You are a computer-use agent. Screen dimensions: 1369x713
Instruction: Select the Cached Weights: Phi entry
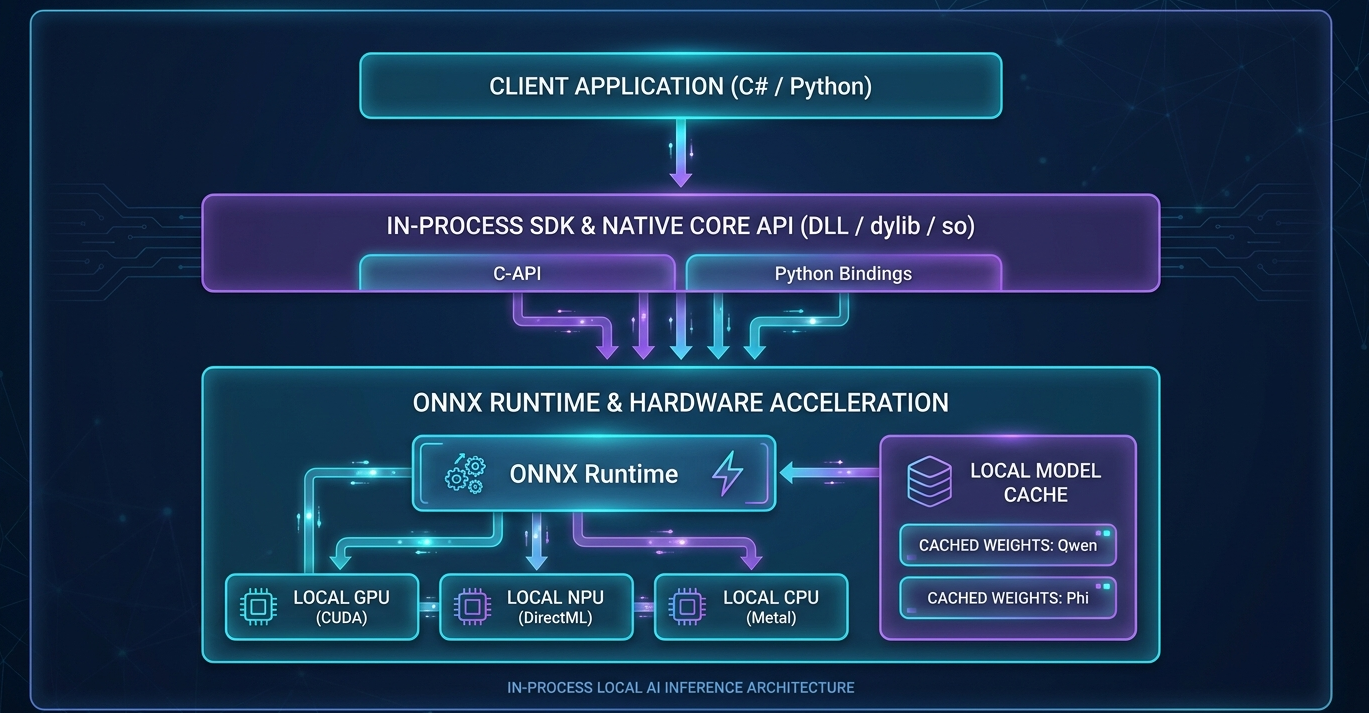1007,598
